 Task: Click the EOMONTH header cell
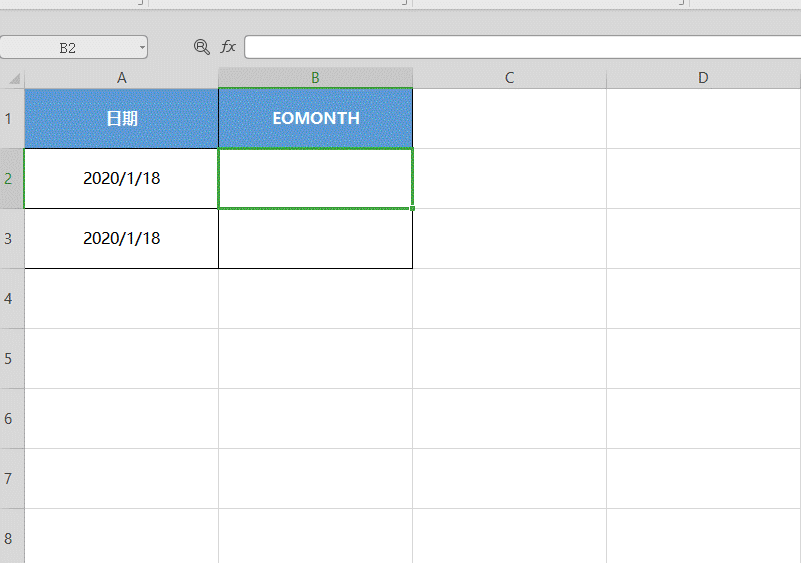315,118
